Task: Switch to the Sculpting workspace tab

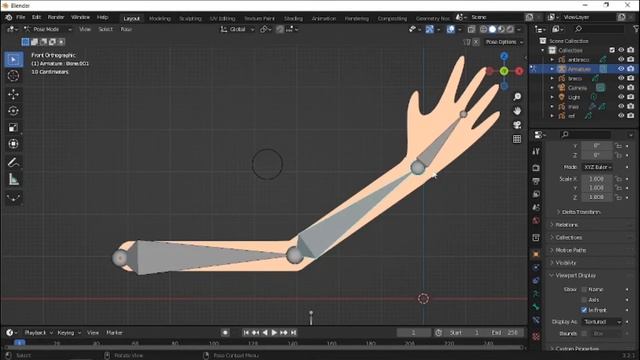Action: click(x=190, y=18)
